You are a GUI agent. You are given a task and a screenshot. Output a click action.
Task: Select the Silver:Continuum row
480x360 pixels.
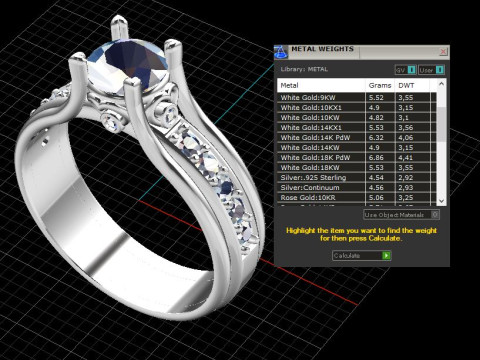pos(357,188)
